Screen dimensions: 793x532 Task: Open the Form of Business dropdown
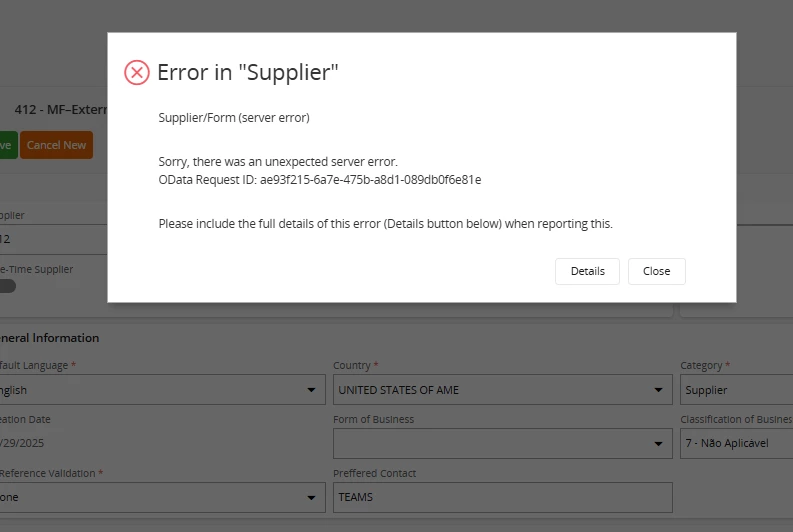[503, 444]
